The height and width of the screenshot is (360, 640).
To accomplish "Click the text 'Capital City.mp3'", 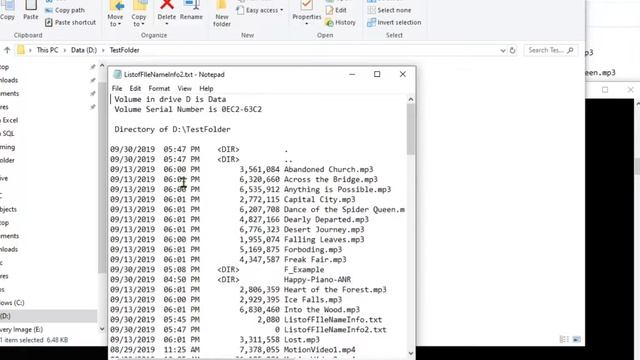I will (x=320, y=200).
